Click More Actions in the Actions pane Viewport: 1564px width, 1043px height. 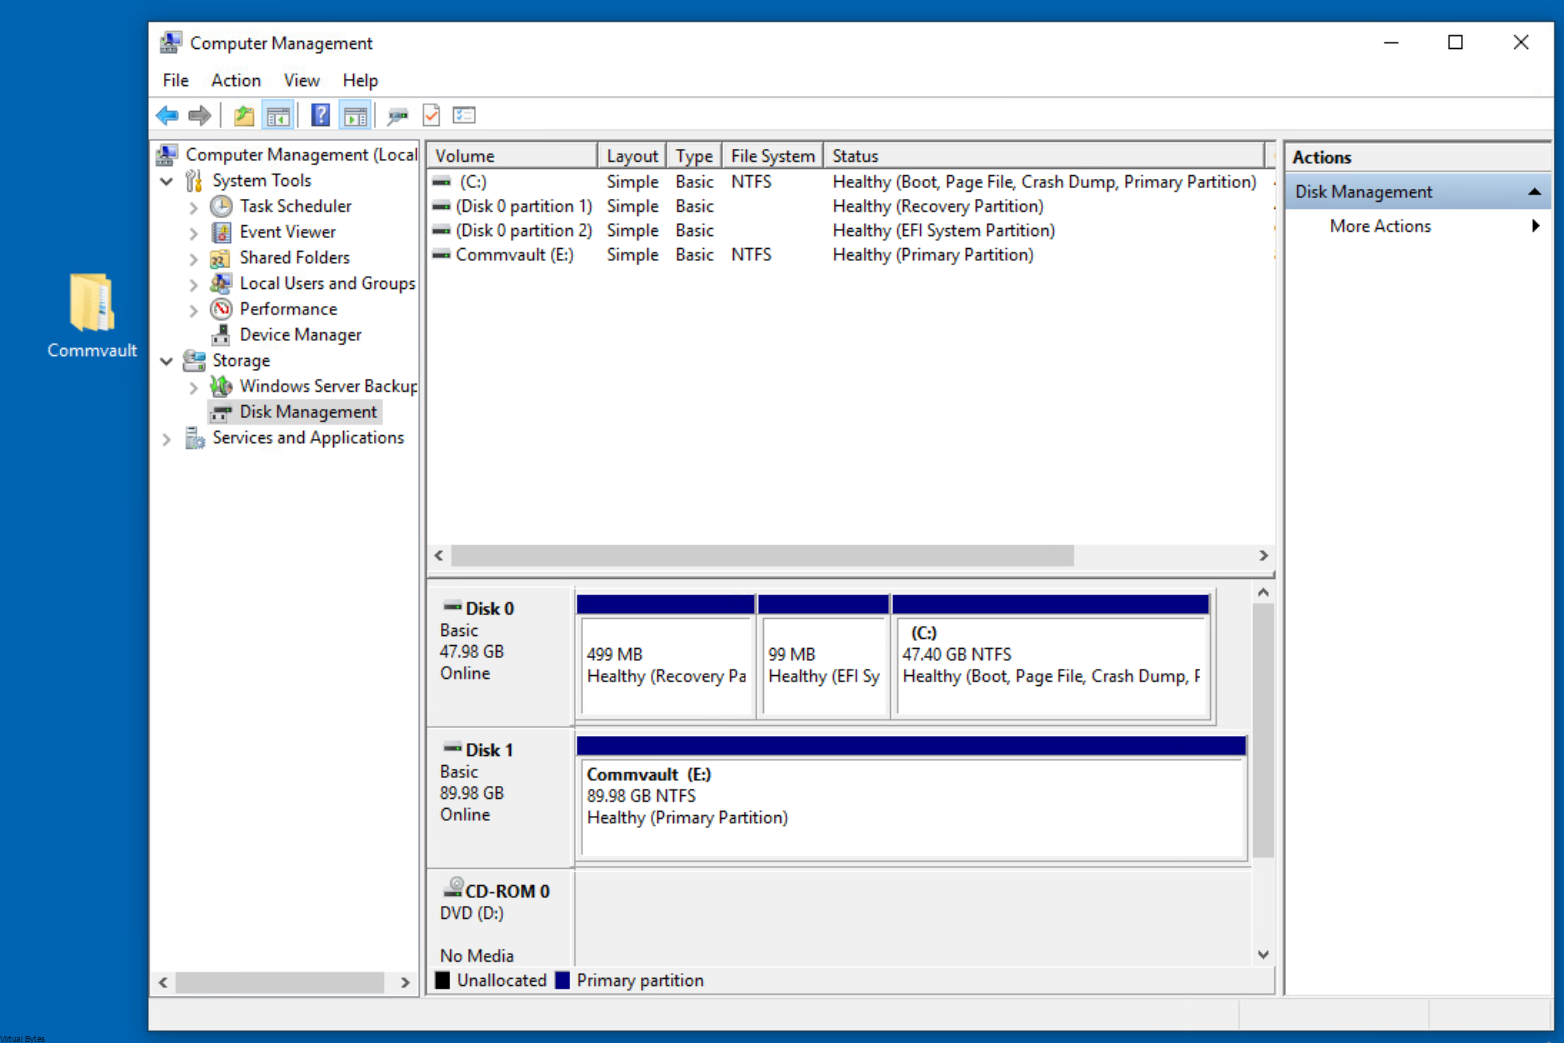[1380, 226]
